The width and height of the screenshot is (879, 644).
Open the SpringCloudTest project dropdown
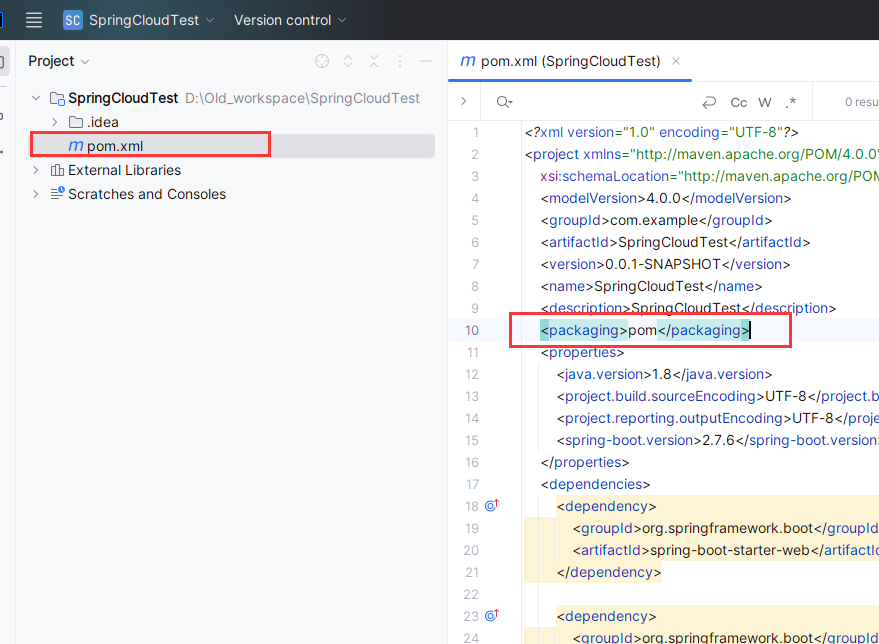[x=139, y=20]
